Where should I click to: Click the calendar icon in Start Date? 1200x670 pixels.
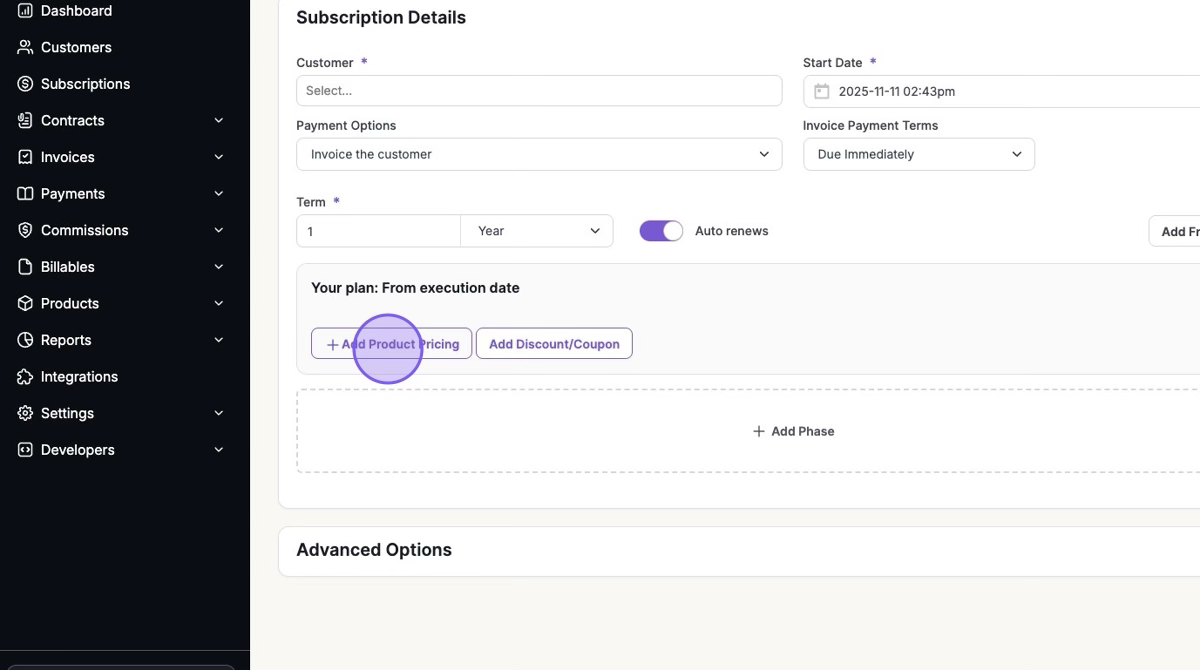821,91
